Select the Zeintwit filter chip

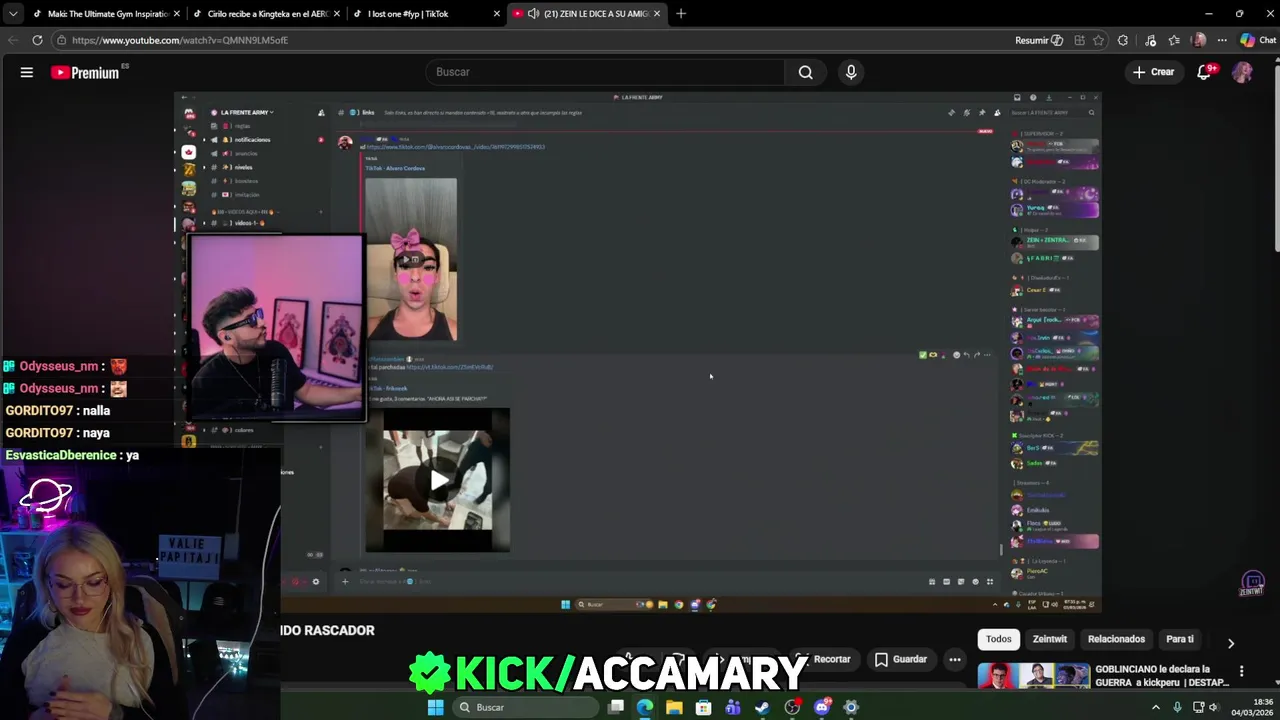point(1049,639)
